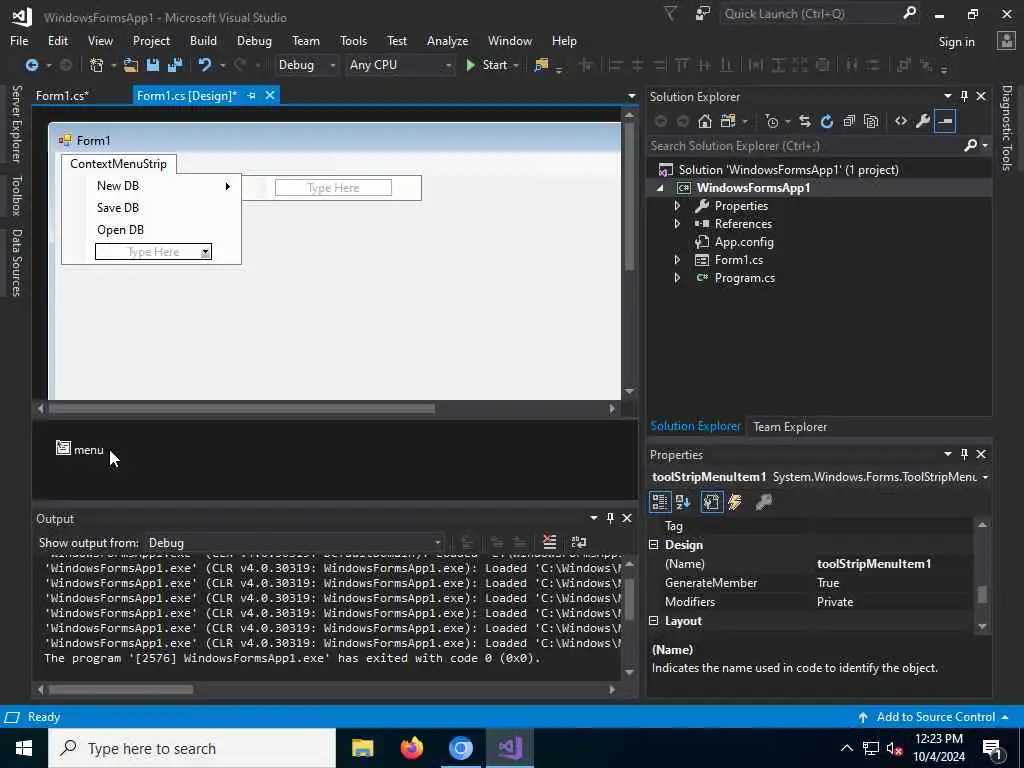Toggle Preview Selected Items in Solution Explorer
Image resolution: width=1024 pixels, height=768 pixels.
click(x=945, y=121)
